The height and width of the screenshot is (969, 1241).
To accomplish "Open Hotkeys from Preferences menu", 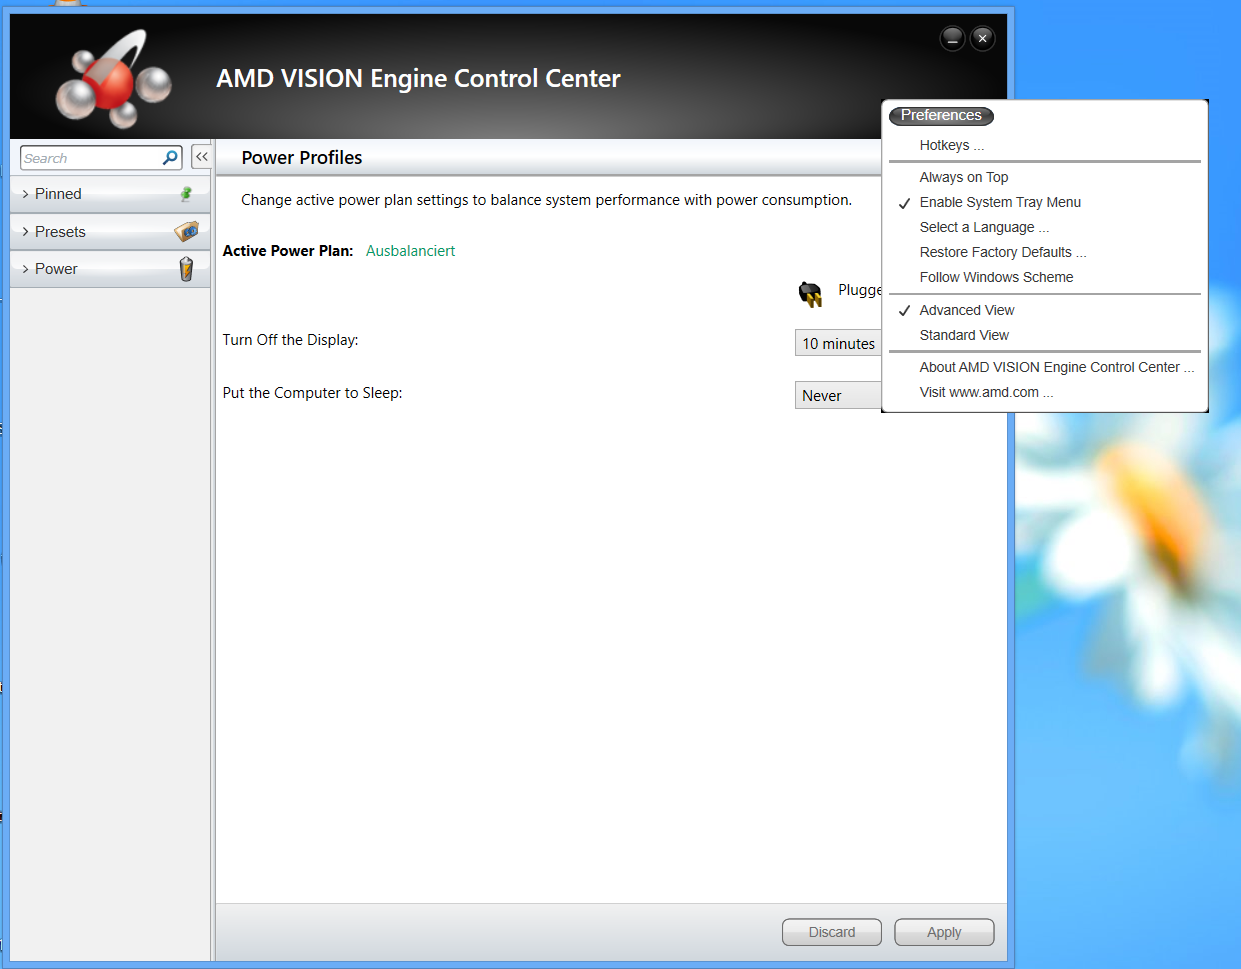I will click(x=952, y=145).
